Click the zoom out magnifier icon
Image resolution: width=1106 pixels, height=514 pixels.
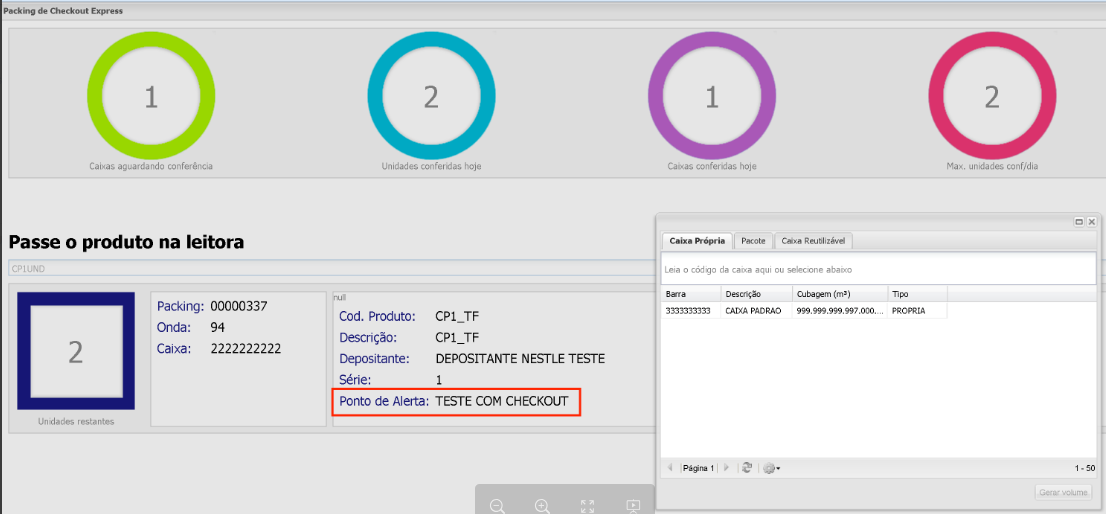[497, 506]
